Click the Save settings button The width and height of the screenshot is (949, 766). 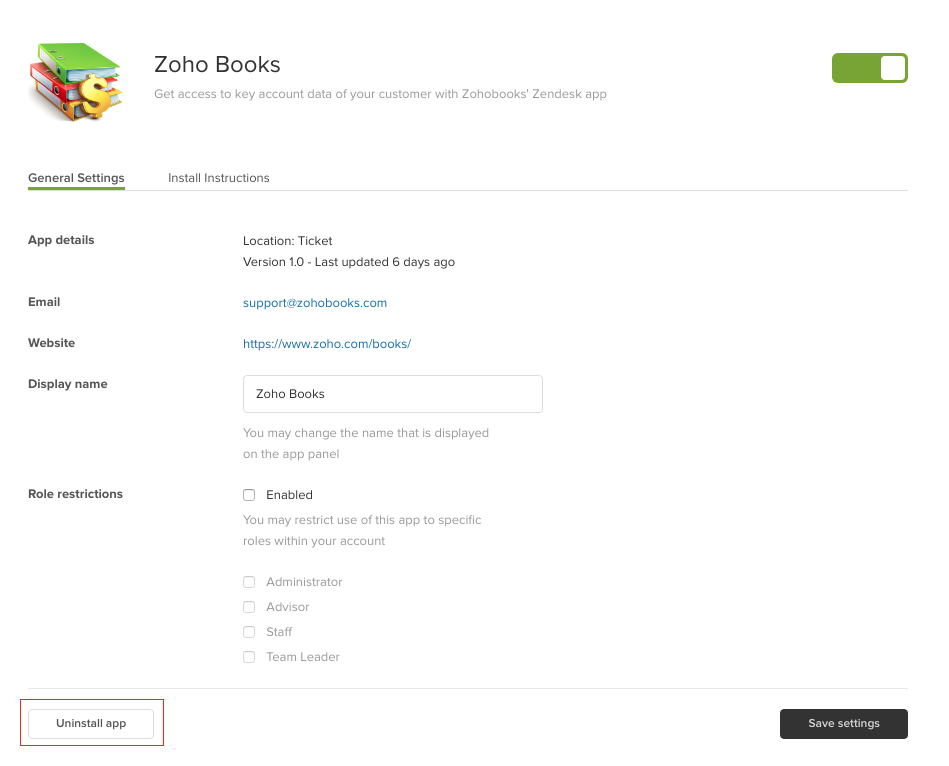pos(844,724)
